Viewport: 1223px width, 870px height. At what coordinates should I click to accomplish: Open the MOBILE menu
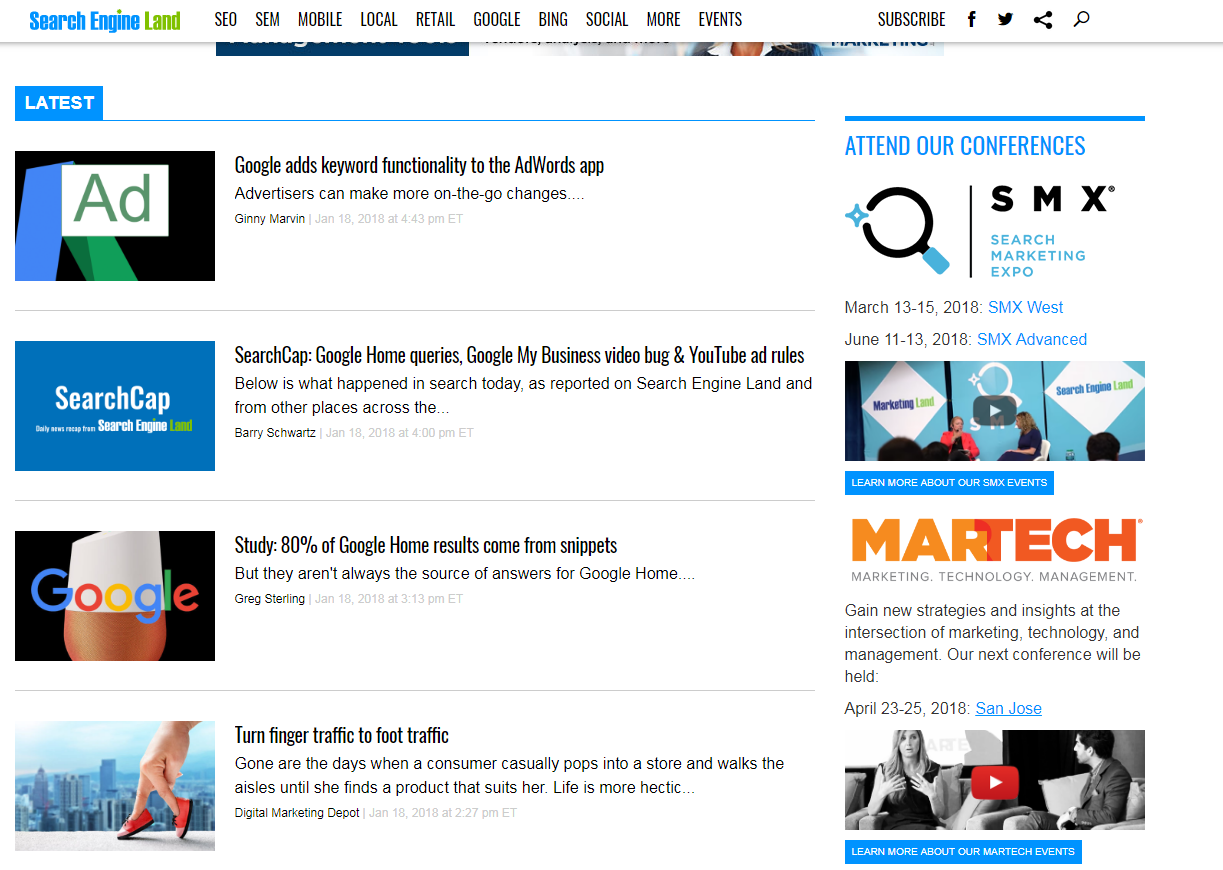pyautogui.click(x=320, y=19)
